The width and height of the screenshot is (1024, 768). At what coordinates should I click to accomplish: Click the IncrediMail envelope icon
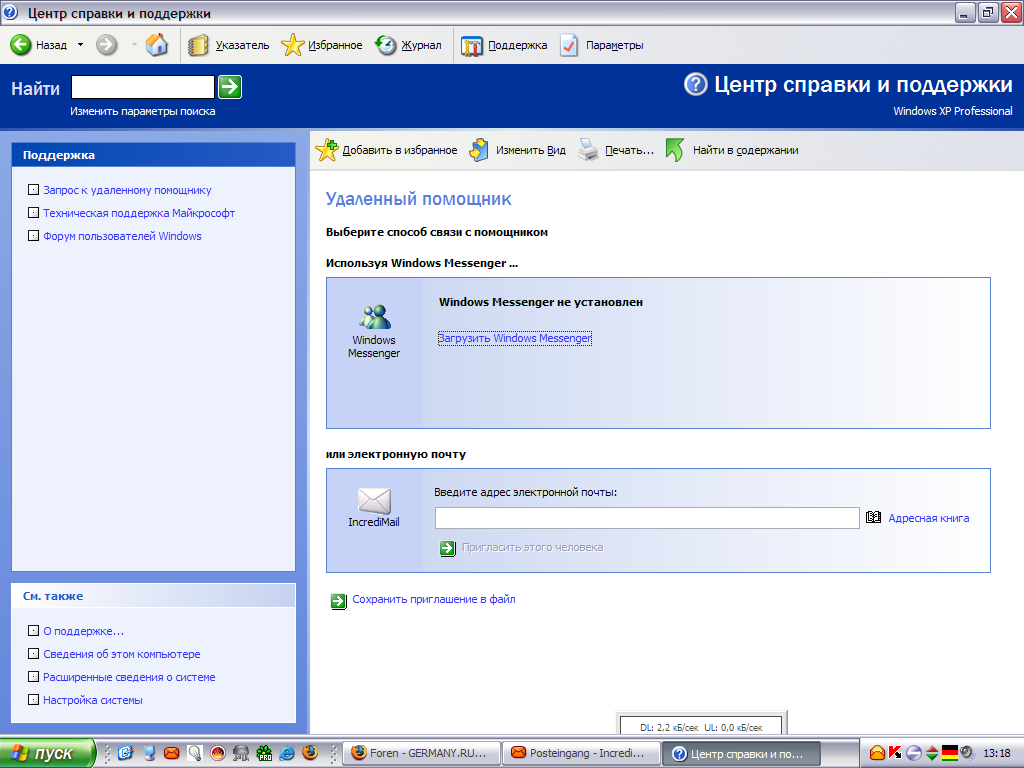(374, 501)
